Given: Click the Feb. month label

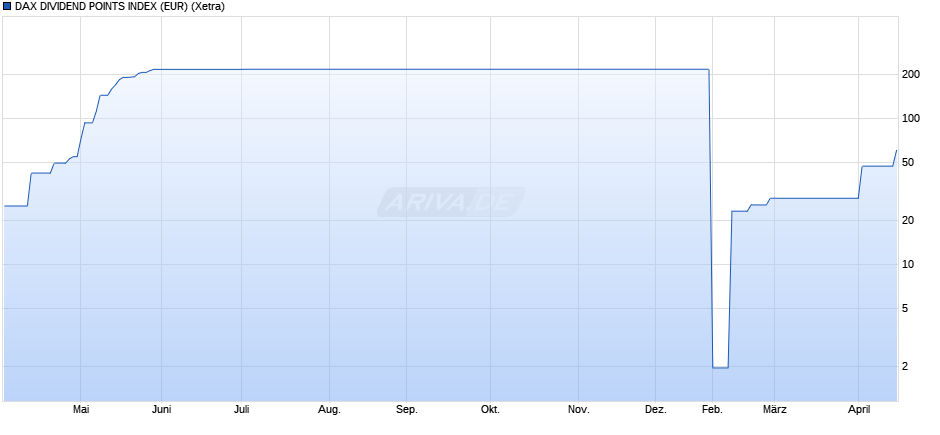Looking at the screenshot, I should click(x=711, y=410).
